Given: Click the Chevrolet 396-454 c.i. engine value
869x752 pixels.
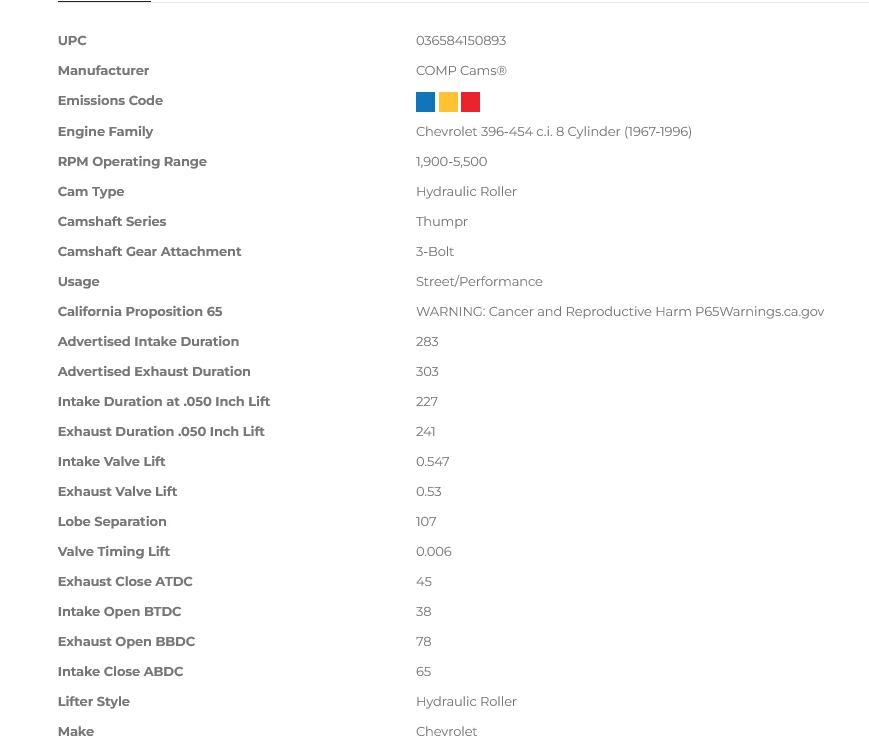Looking at the screenshot, I should pyautogui.click(x=553, y=132).
